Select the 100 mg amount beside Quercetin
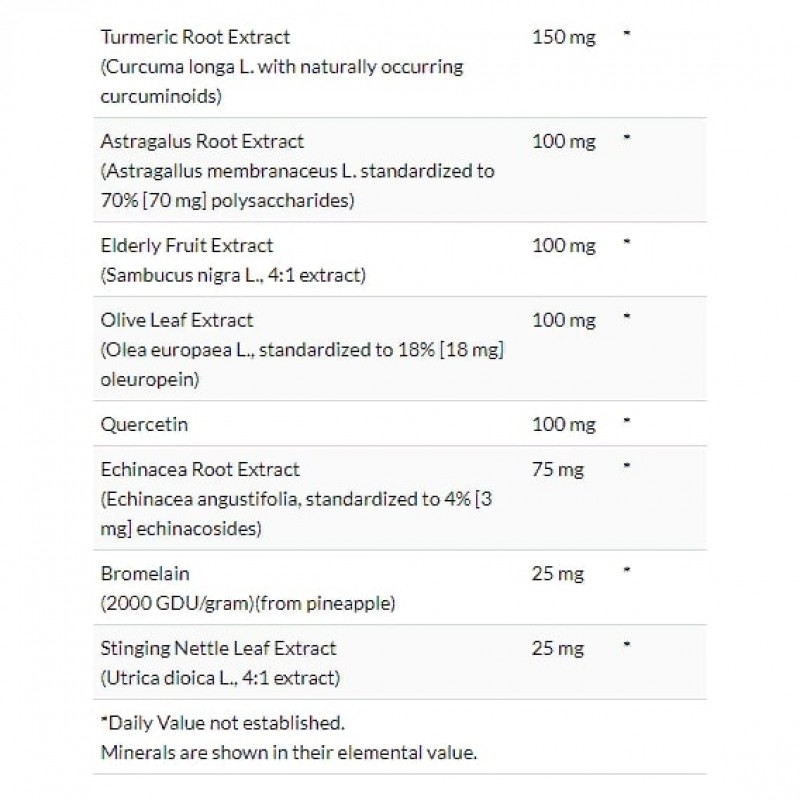 tap(564, 425)
